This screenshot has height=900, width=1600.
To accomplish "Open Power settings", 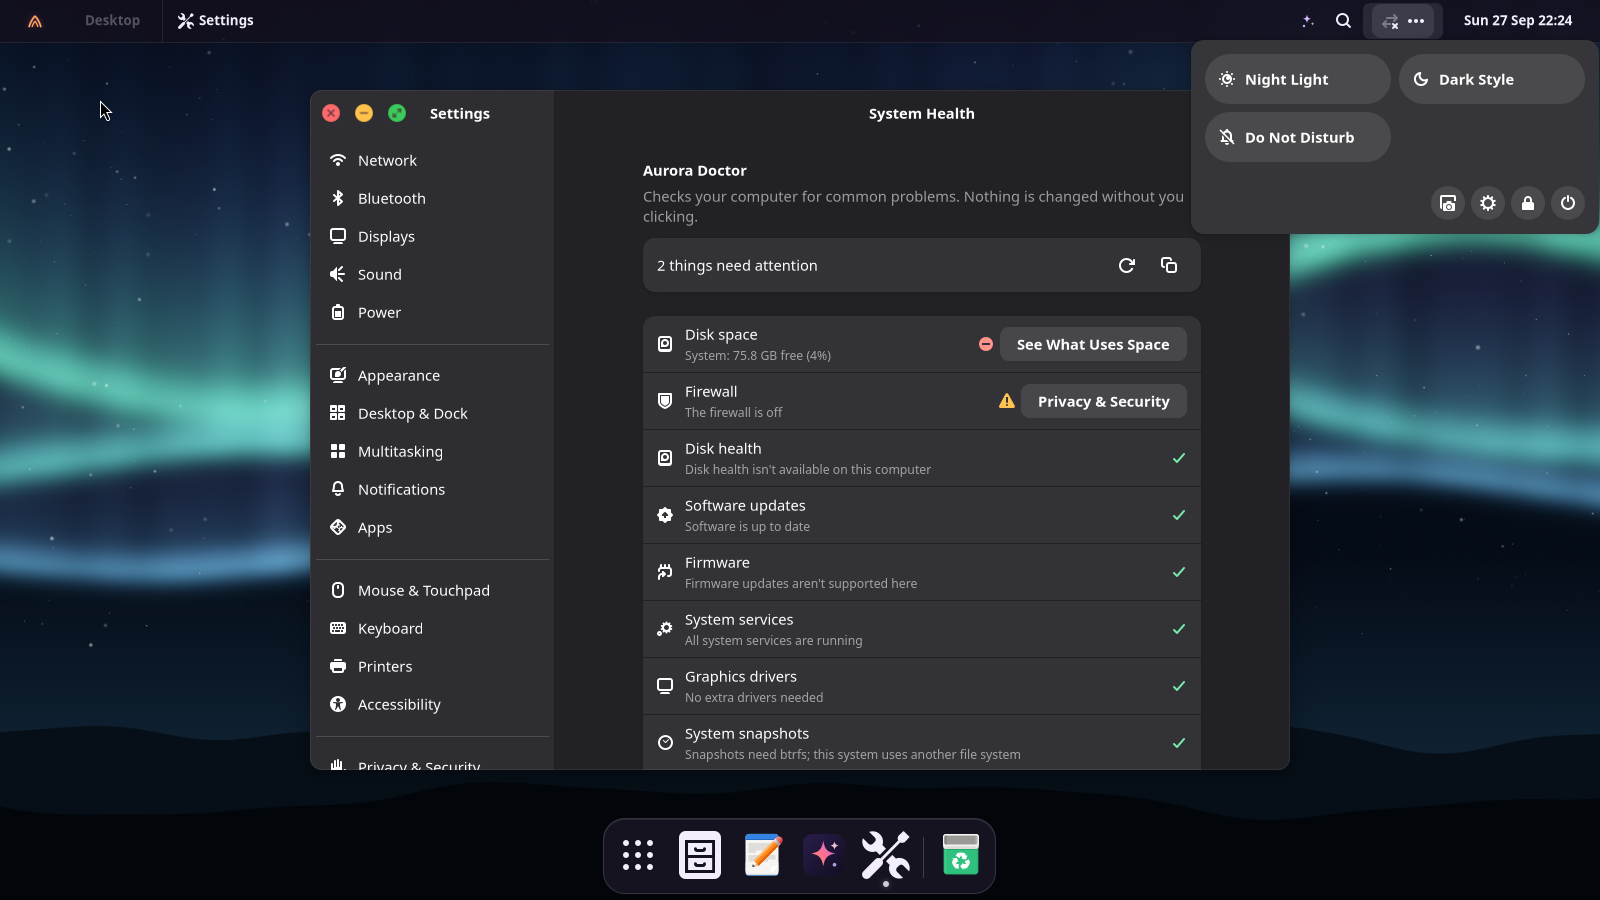I will (433, 312).
